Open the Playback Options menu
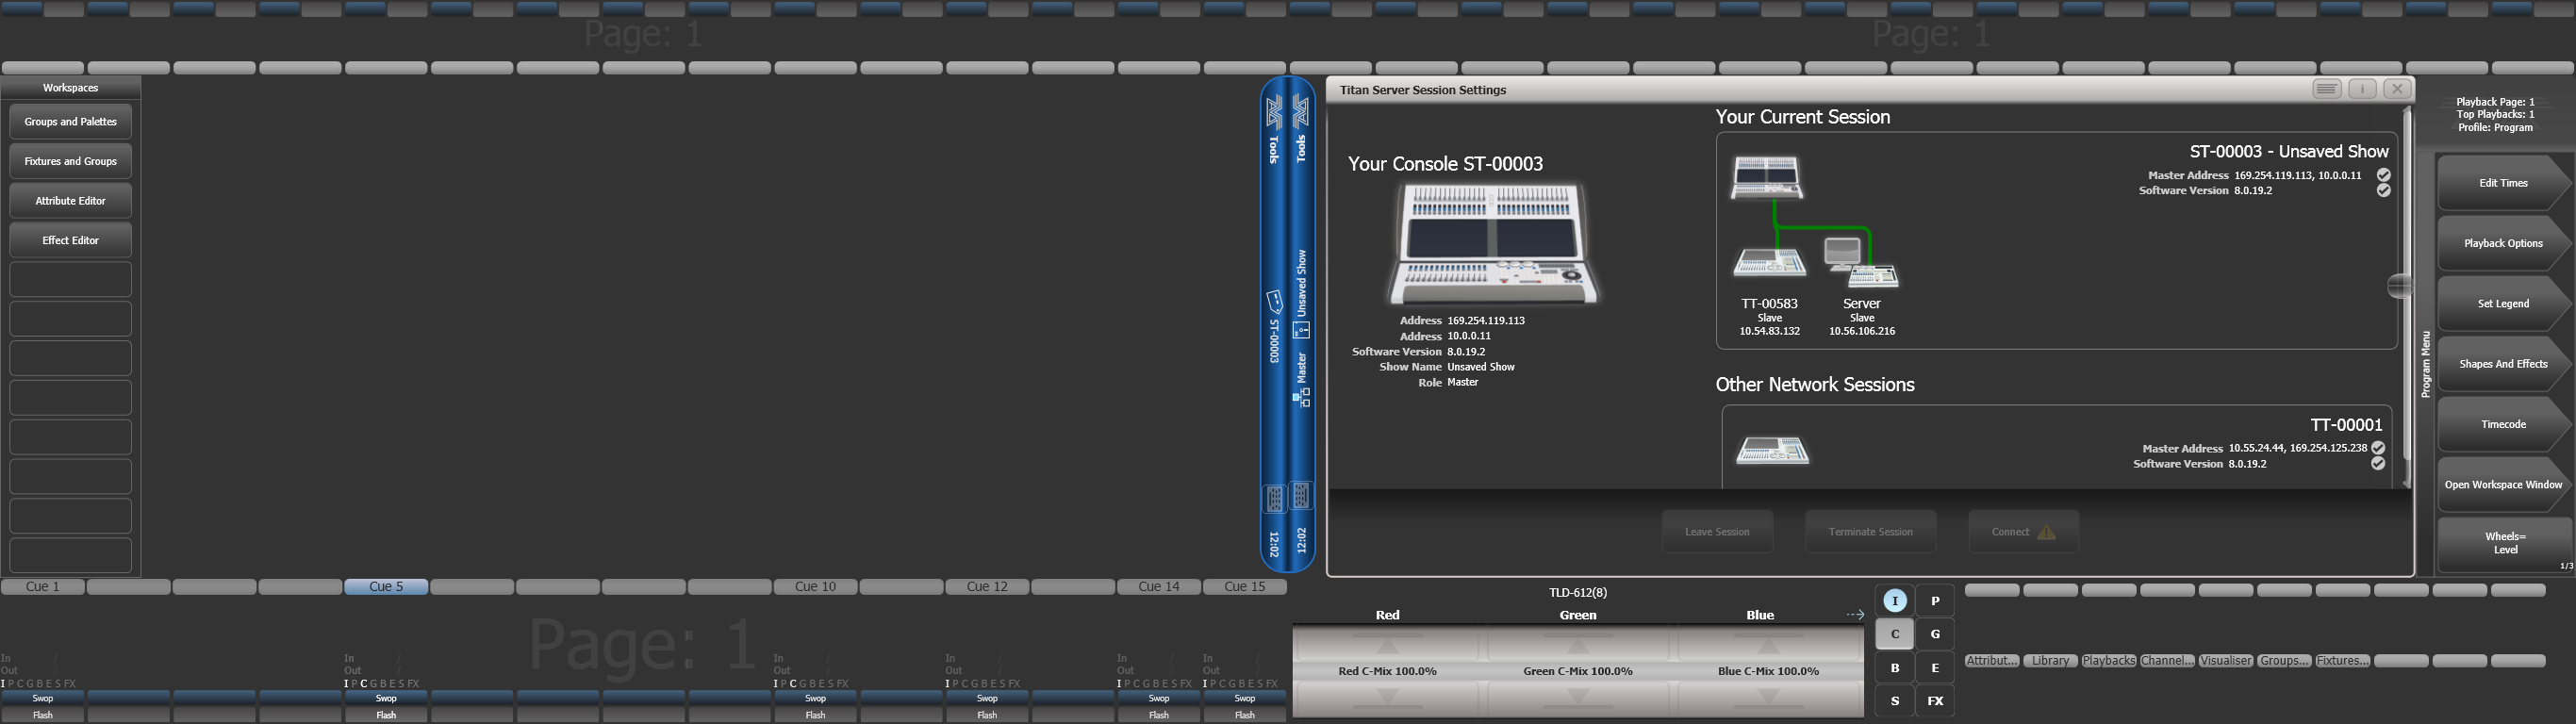This screenshot has width=2576, height=724. [x=2502, y=243]
